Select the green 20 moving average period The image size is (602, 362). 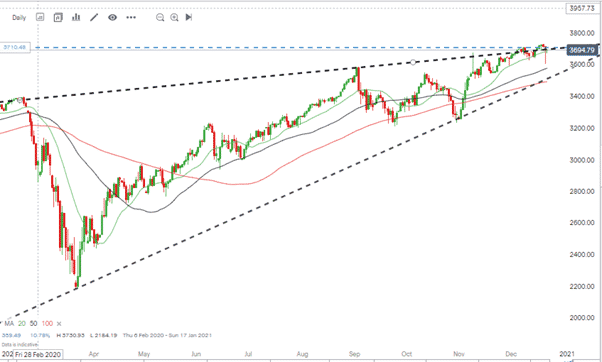22,324
